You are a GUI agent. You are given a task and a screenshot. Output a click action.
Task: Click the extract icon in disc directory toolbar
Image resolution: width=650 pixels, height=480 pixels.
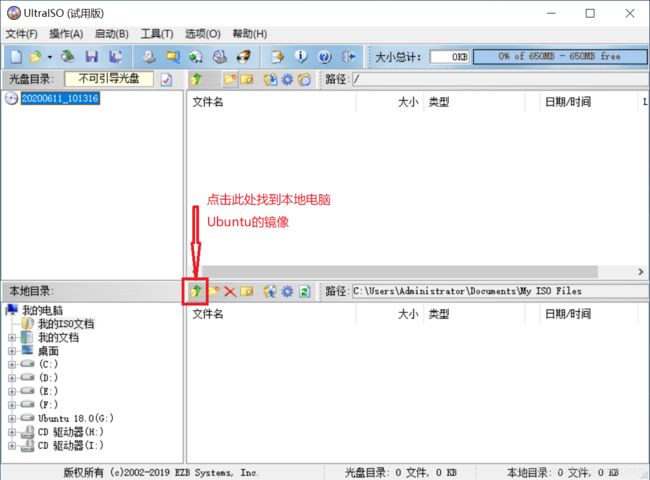pos(270,79)
